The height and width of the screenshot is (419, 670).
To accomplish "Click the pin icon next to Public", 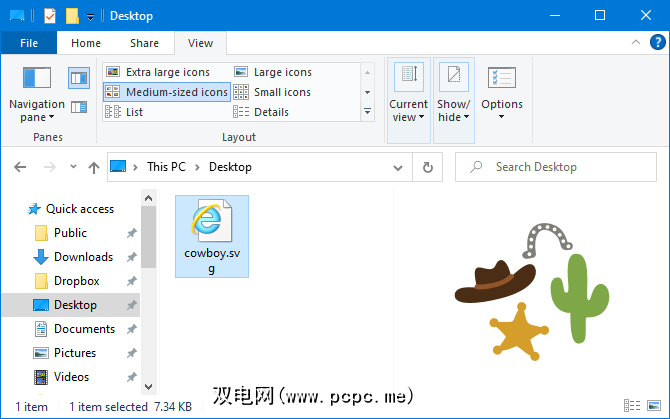I will pos(132,233).
